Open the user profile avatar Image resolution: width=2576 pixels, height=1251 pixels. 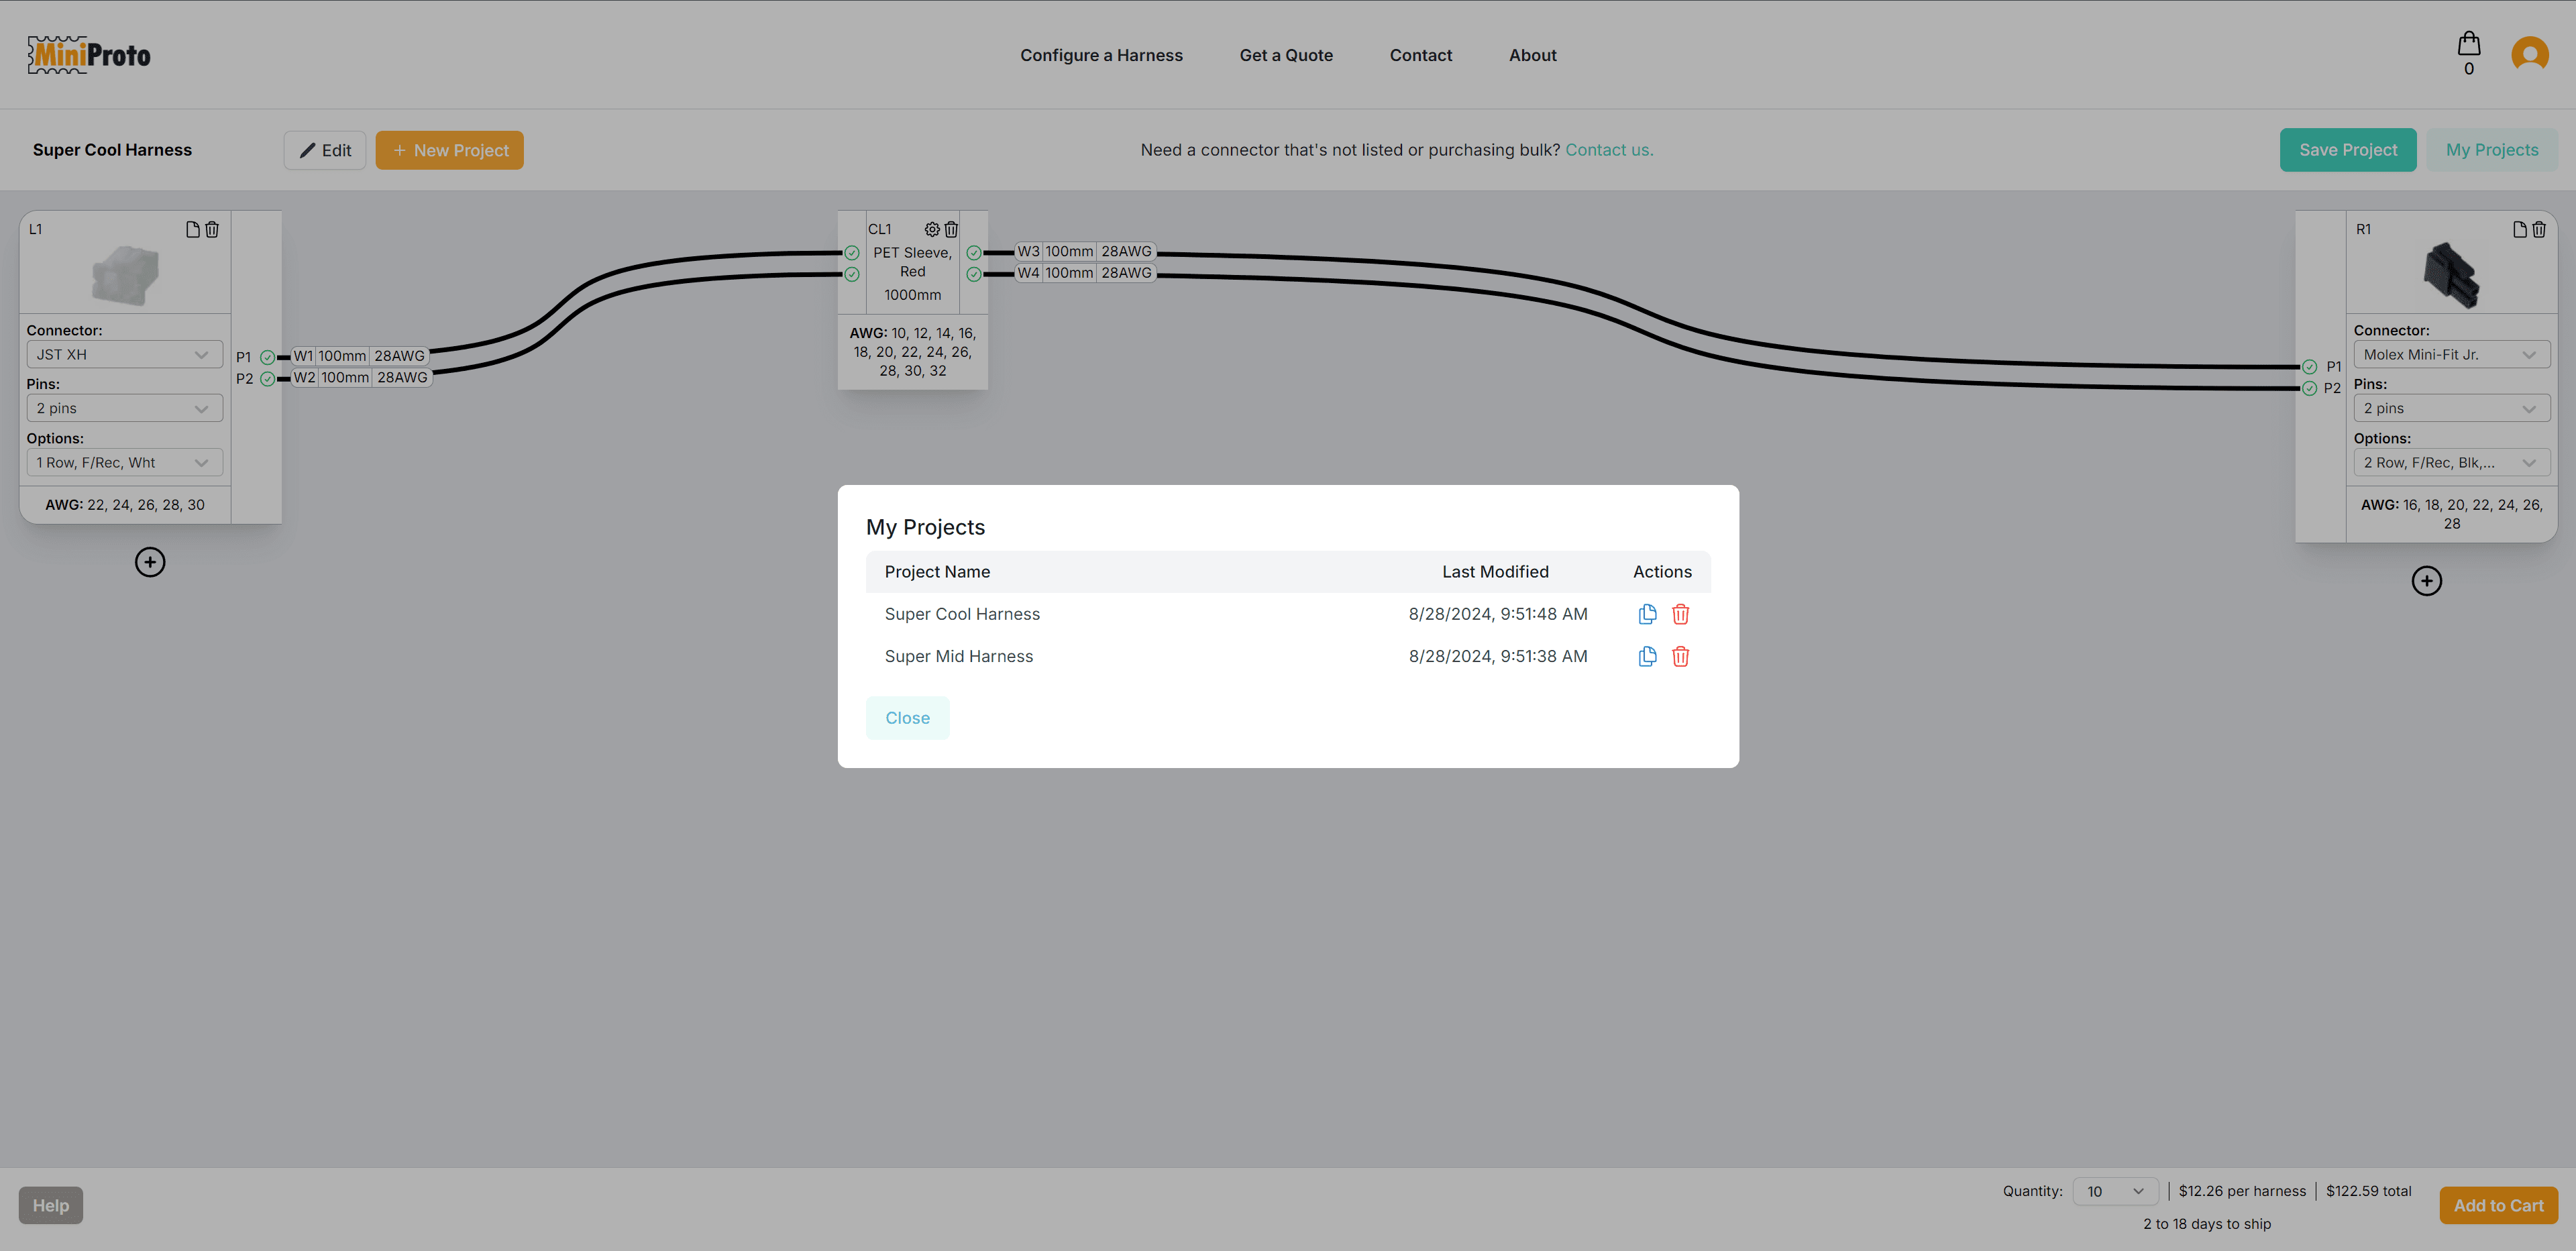pos(2529,54)
